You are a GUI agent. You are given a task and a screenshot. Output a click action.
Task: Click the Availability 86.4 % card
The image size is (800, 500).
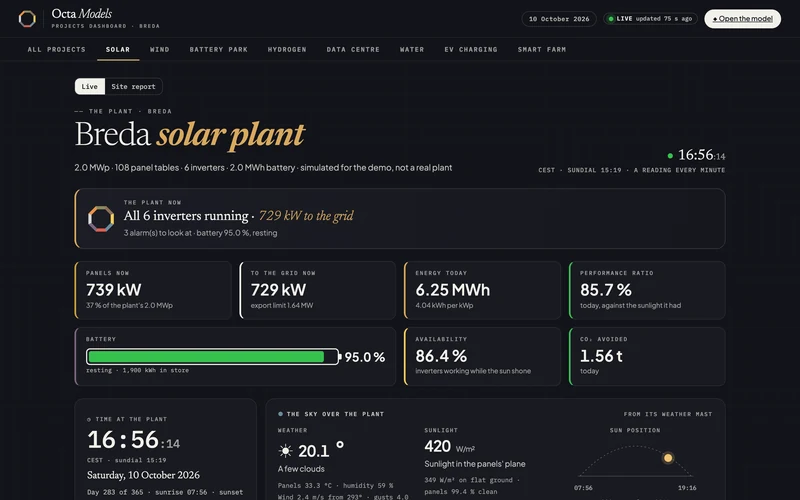tap(482, 357)
